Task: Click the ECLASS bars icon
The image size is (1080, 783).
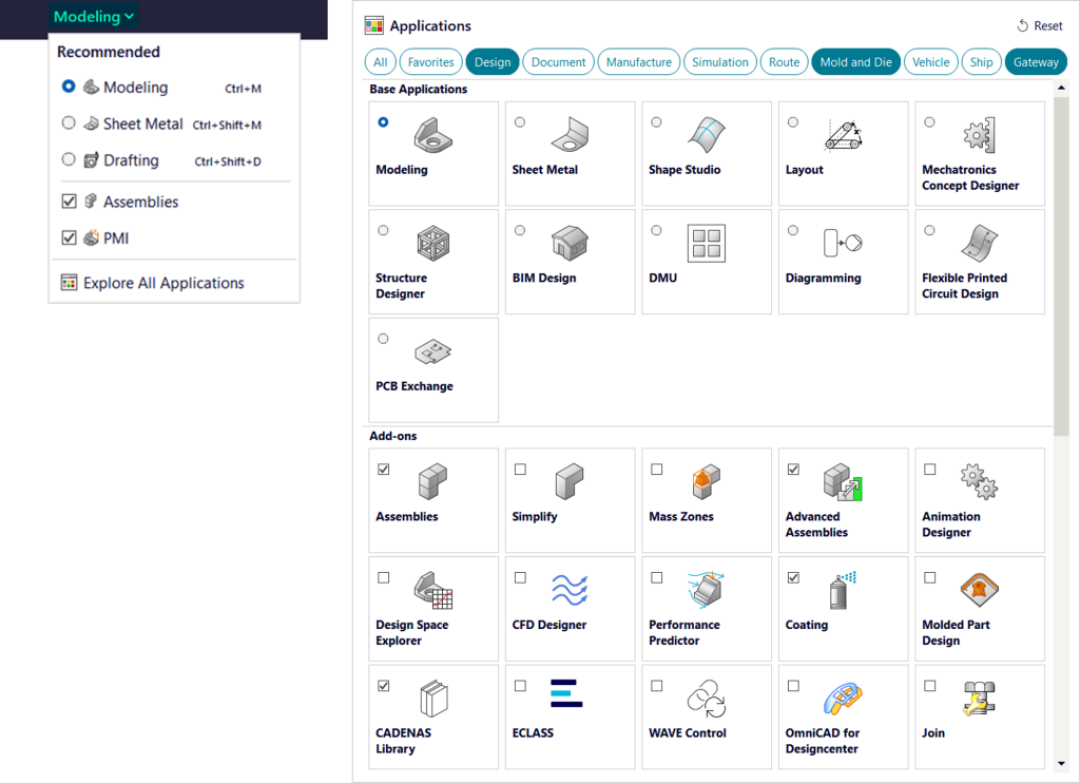Action: point(567,693)
